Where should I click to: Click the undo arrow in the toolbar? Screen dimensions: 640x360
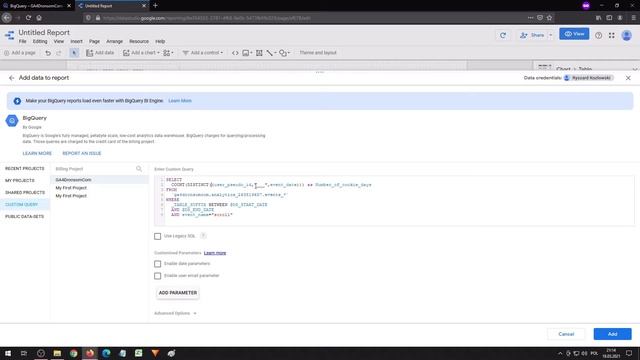48,53
